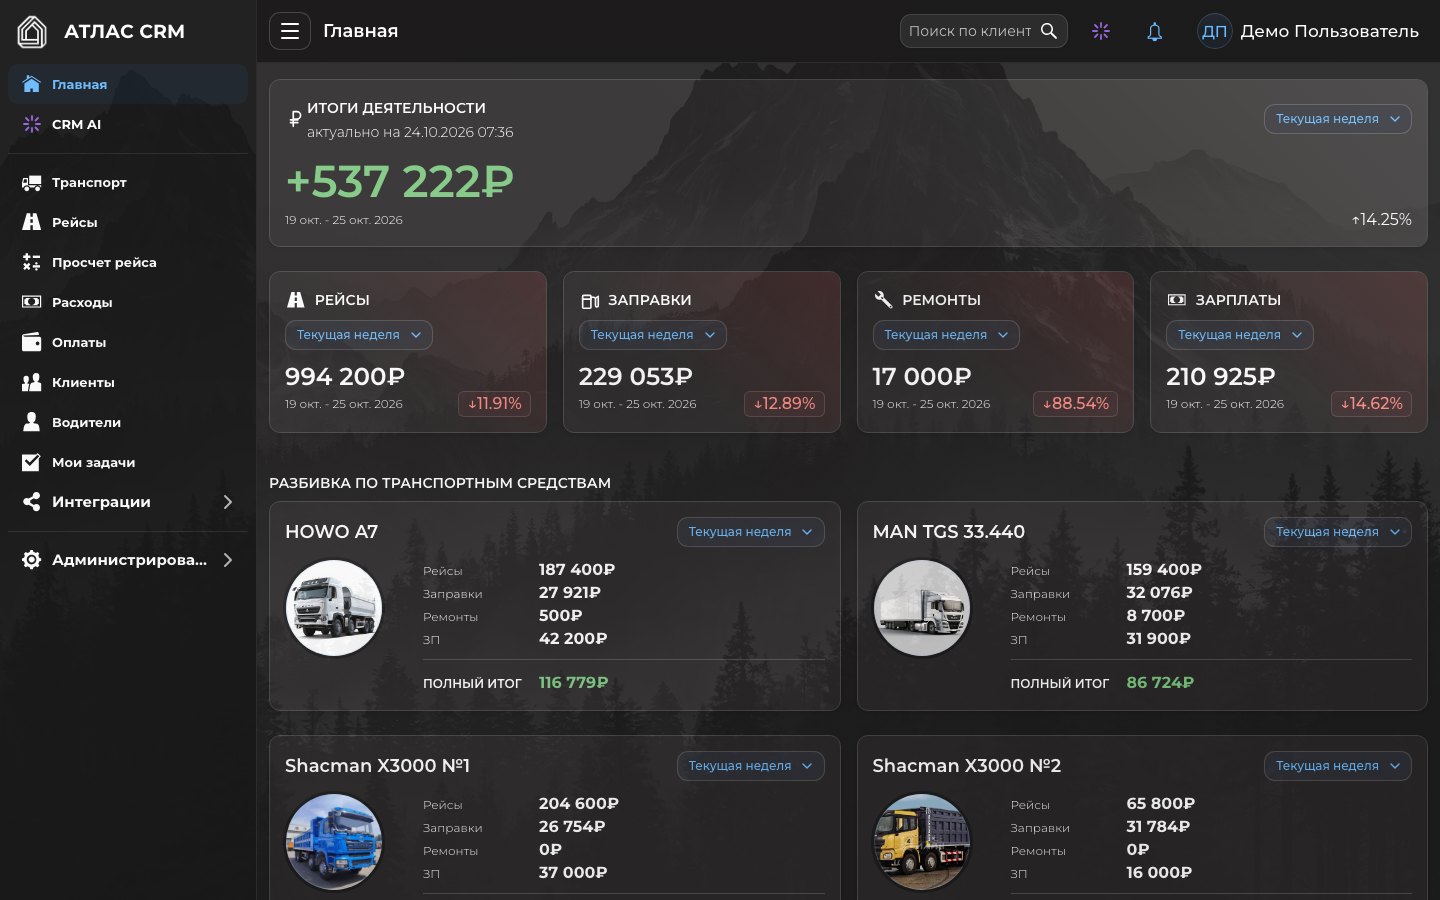Viewport: 1440px width, 900px height.
Task: Open period dropdown for MAN TGS 33.440
Action: pos(1338,532)
